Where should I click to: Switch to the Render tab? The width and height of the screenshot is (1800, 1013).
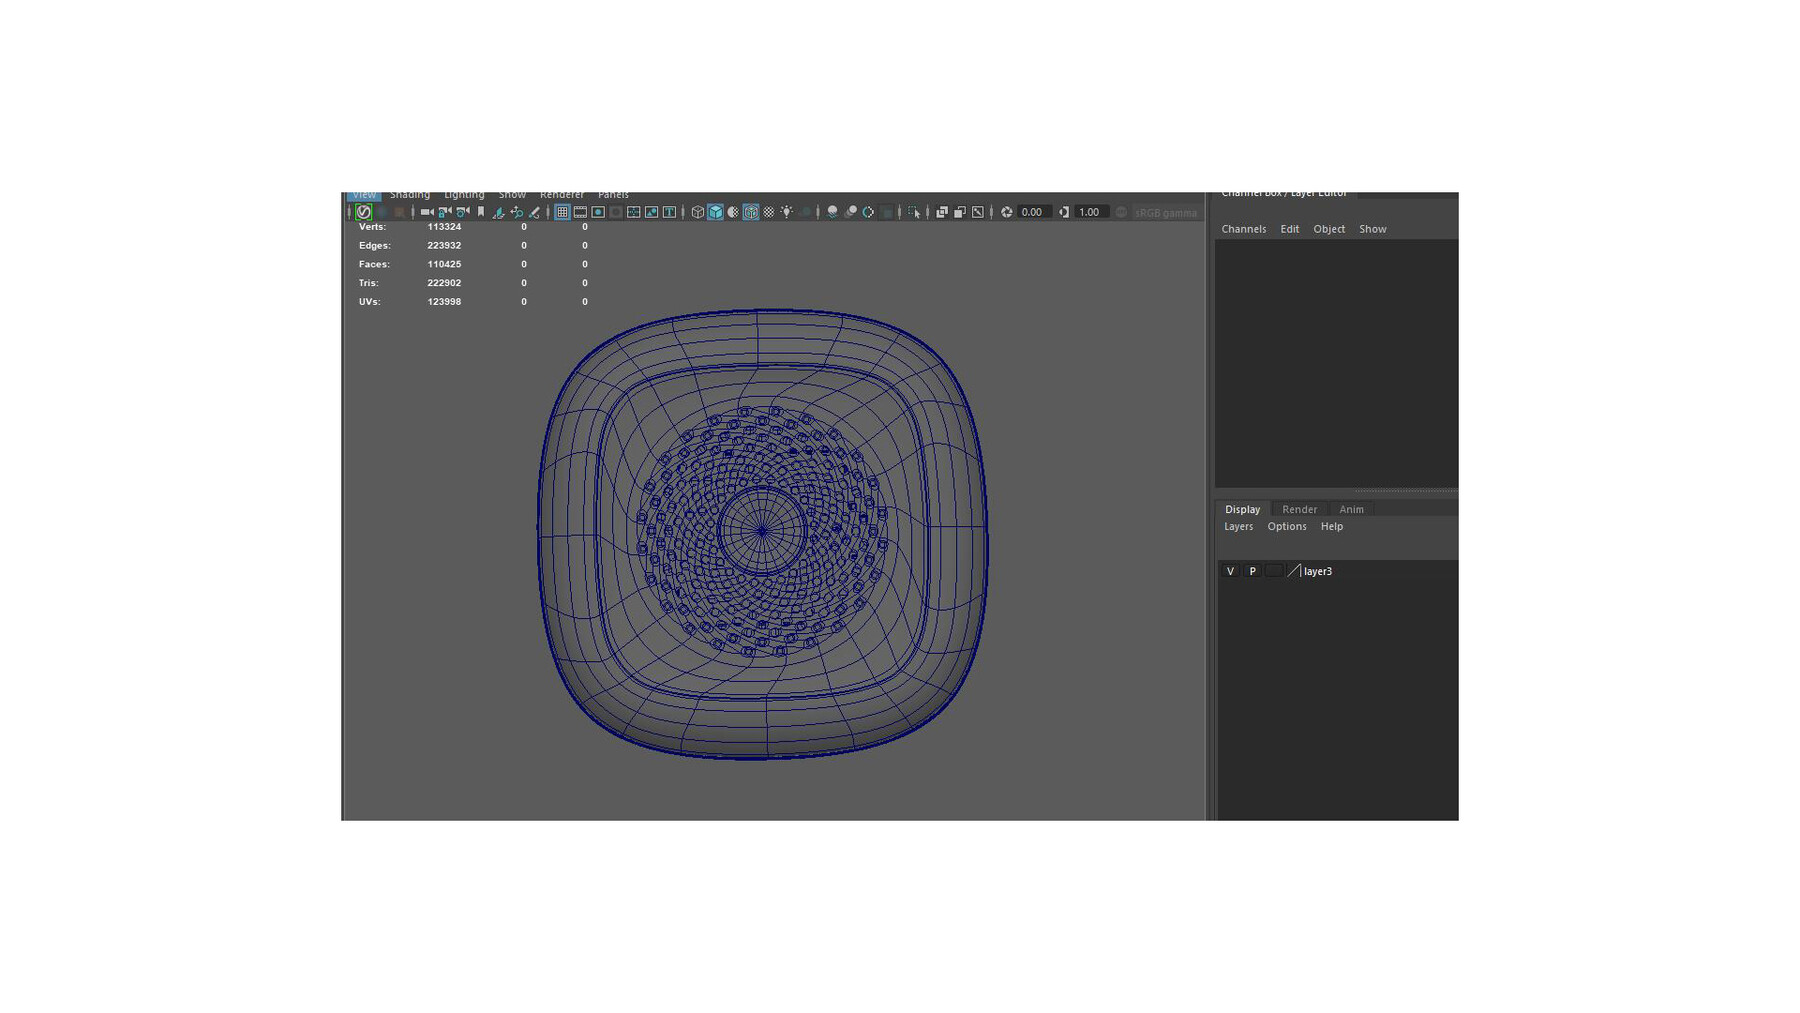(x=1299, y=509)
